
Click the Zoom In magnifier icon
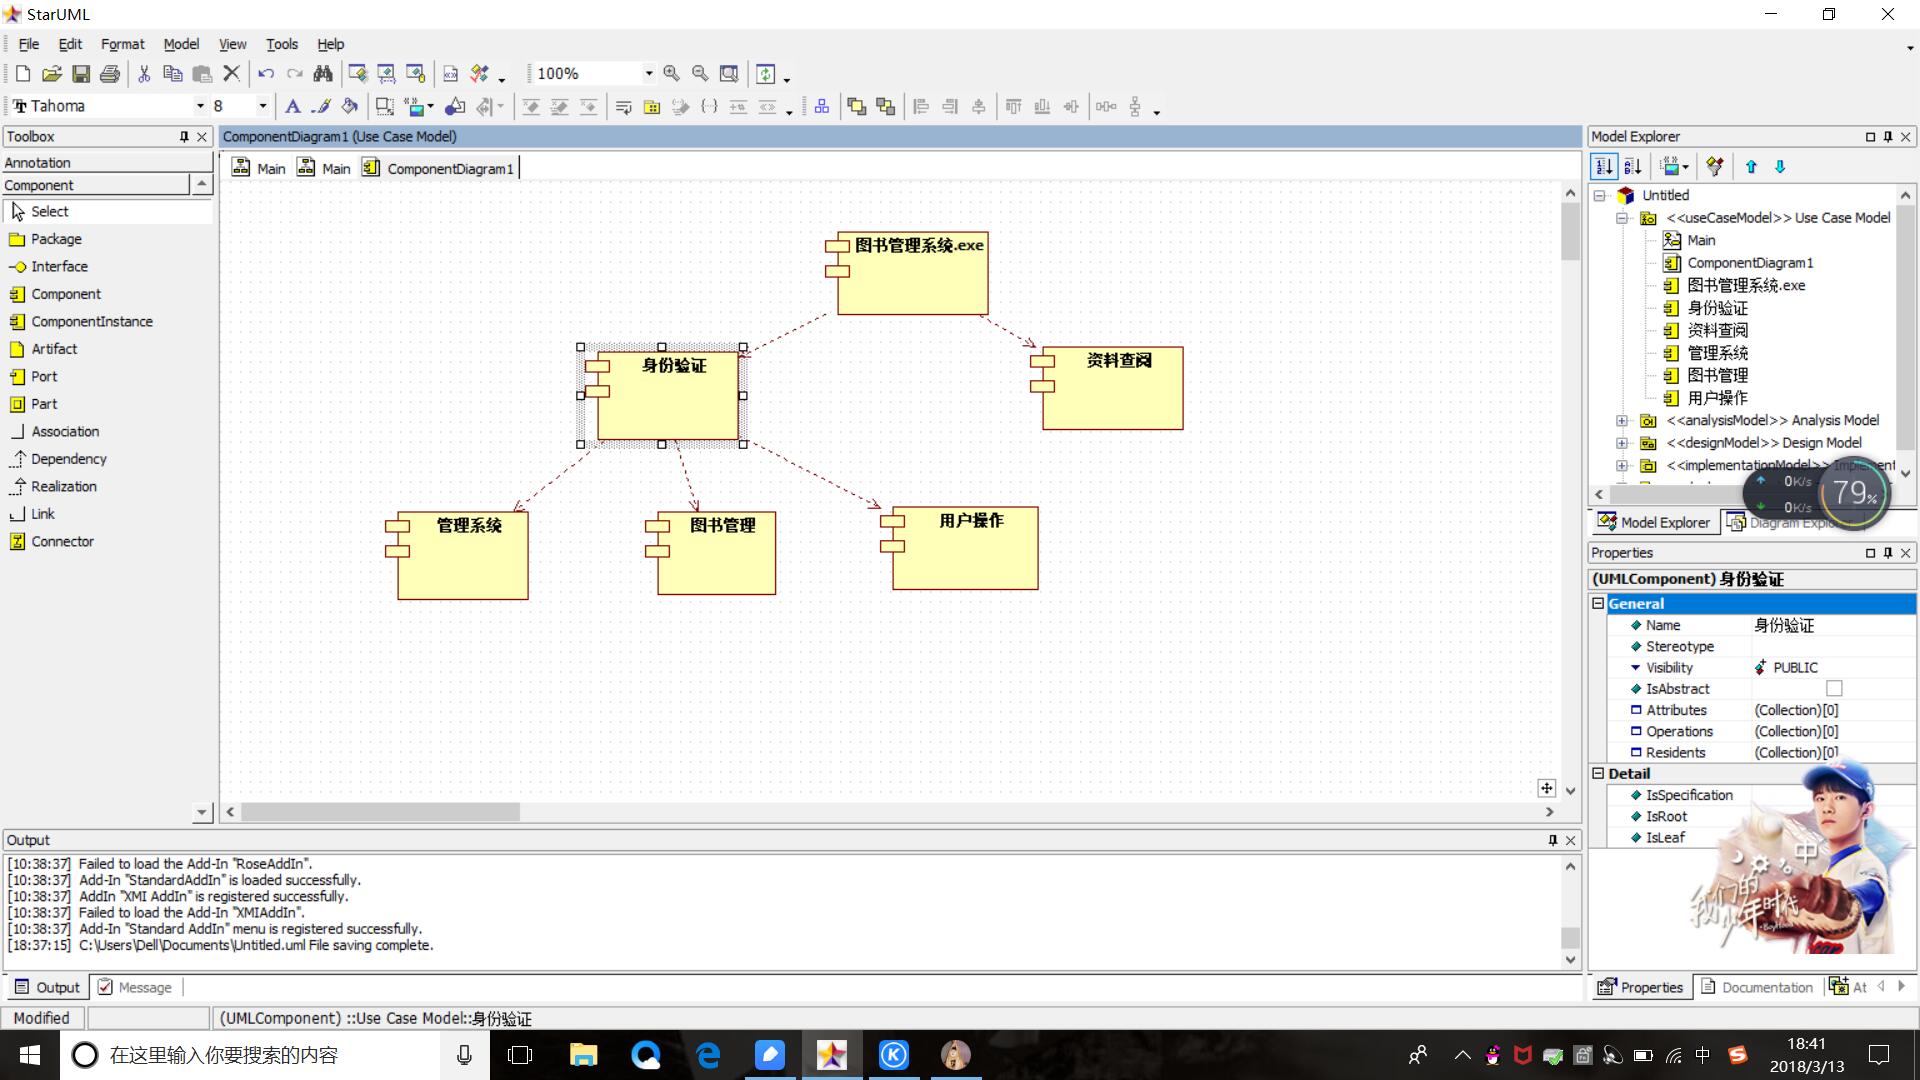click(x=671, y=74)
